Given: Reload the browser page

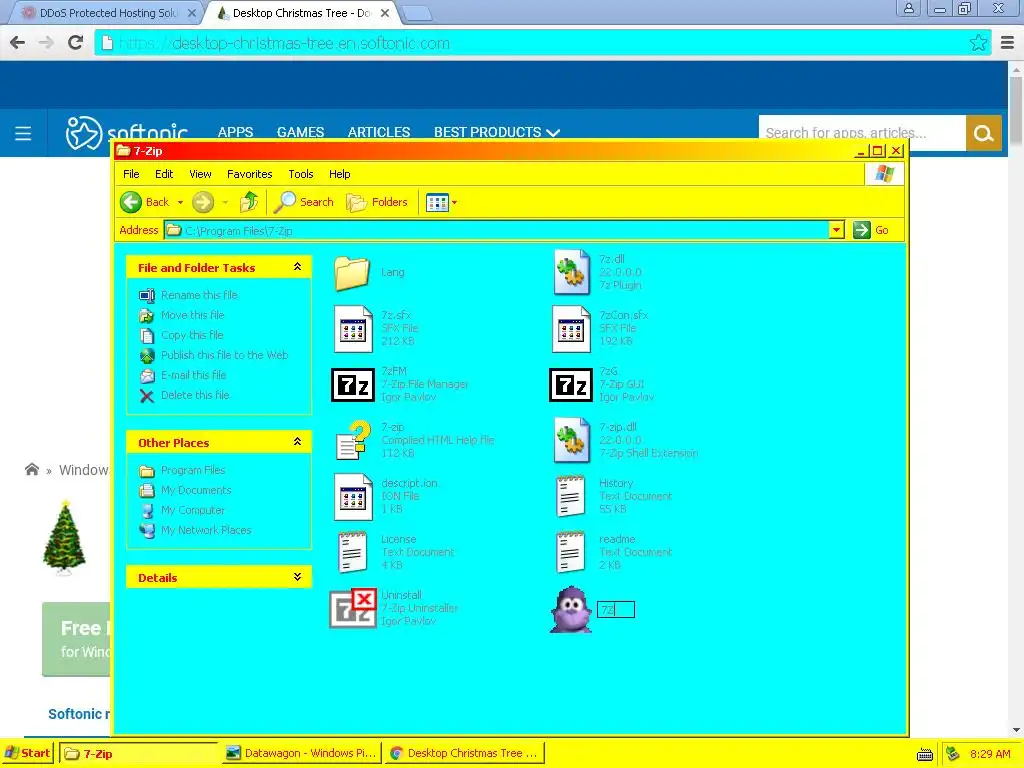Looking at the screenshot, I should click(76, 43).
